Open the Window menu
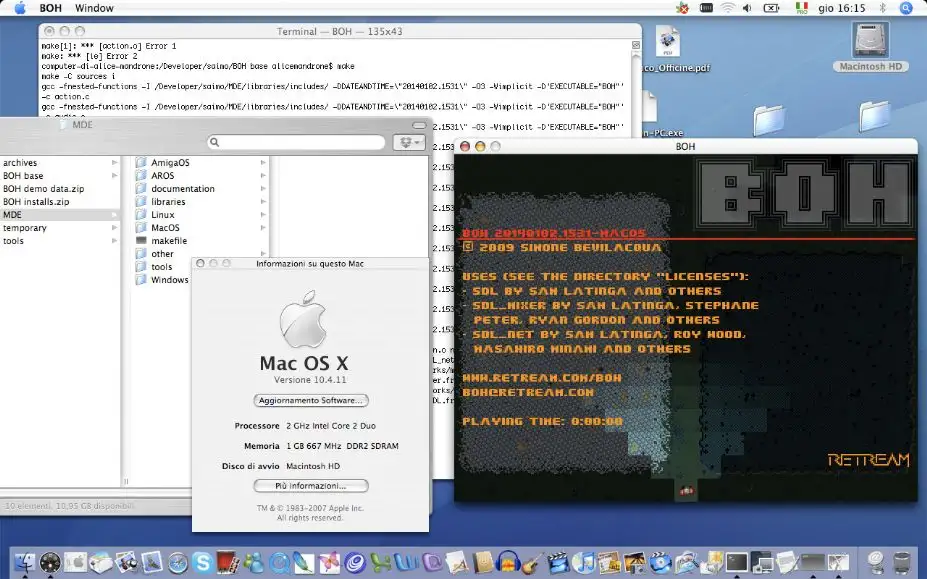The image size is (927, 579). point(94,8)
